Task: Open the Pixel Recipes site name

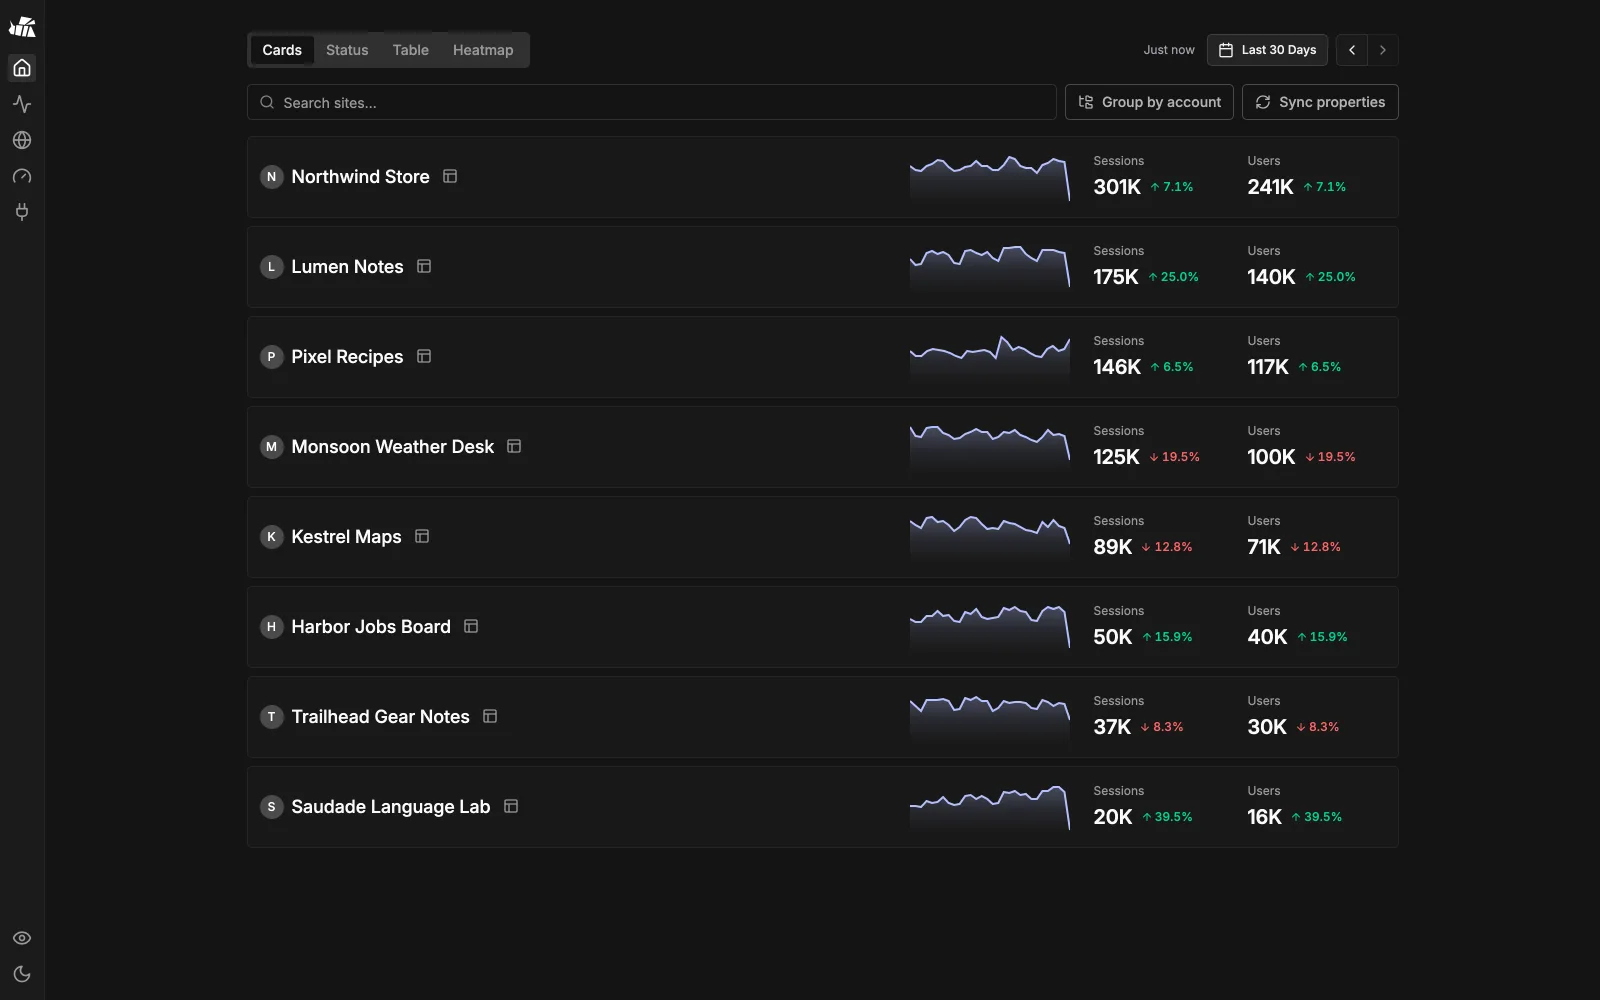Action: 347,357
